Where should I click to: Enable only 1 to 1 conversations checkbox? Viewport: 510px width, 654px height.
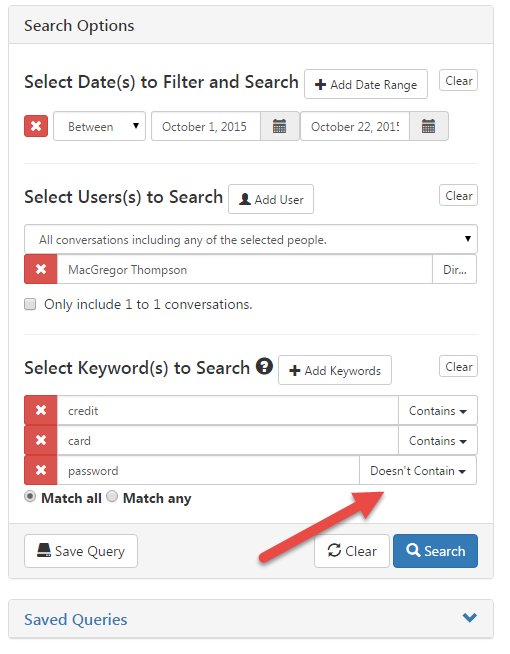click(x=30, y=304)
